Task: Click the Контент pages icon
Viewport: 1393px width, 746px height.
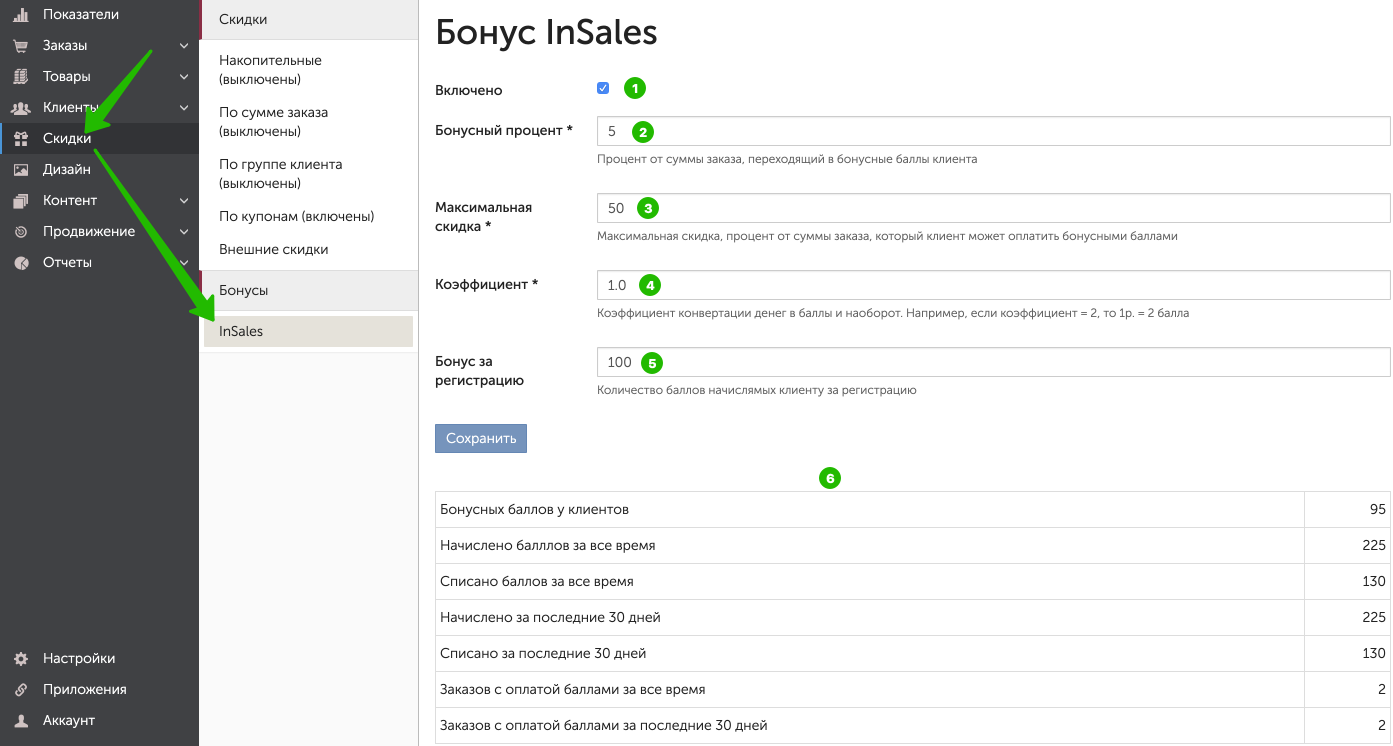Action: pyautogui.click(x=21, y=200)
